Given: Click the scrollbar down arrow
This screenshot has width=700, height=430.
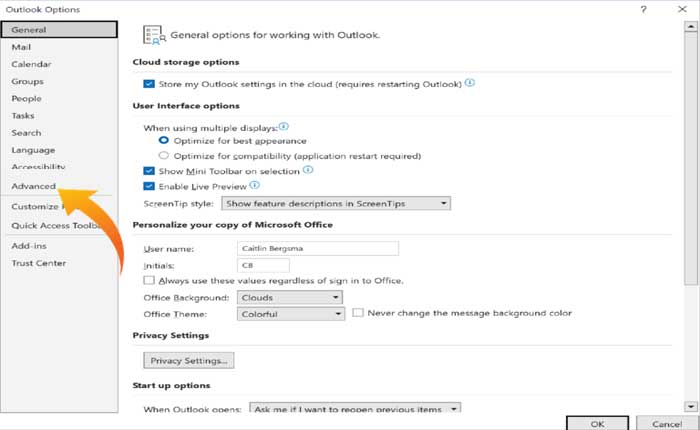Looking at the screenshot, I should (690, 405).
